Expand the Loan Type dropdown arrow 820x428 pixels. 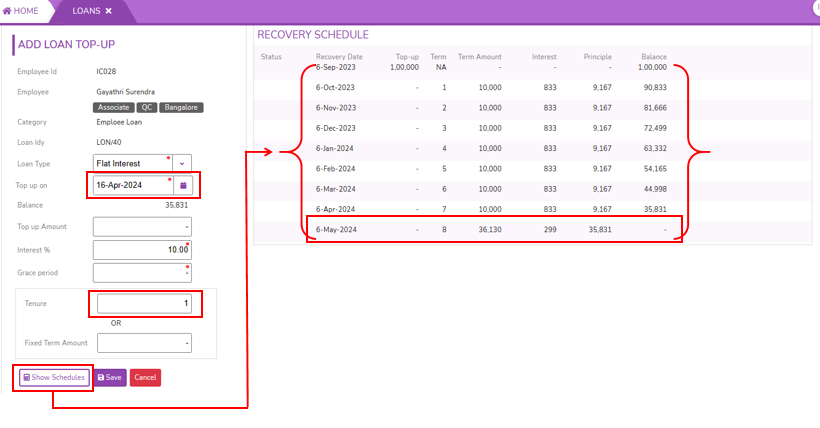point(182,163)
